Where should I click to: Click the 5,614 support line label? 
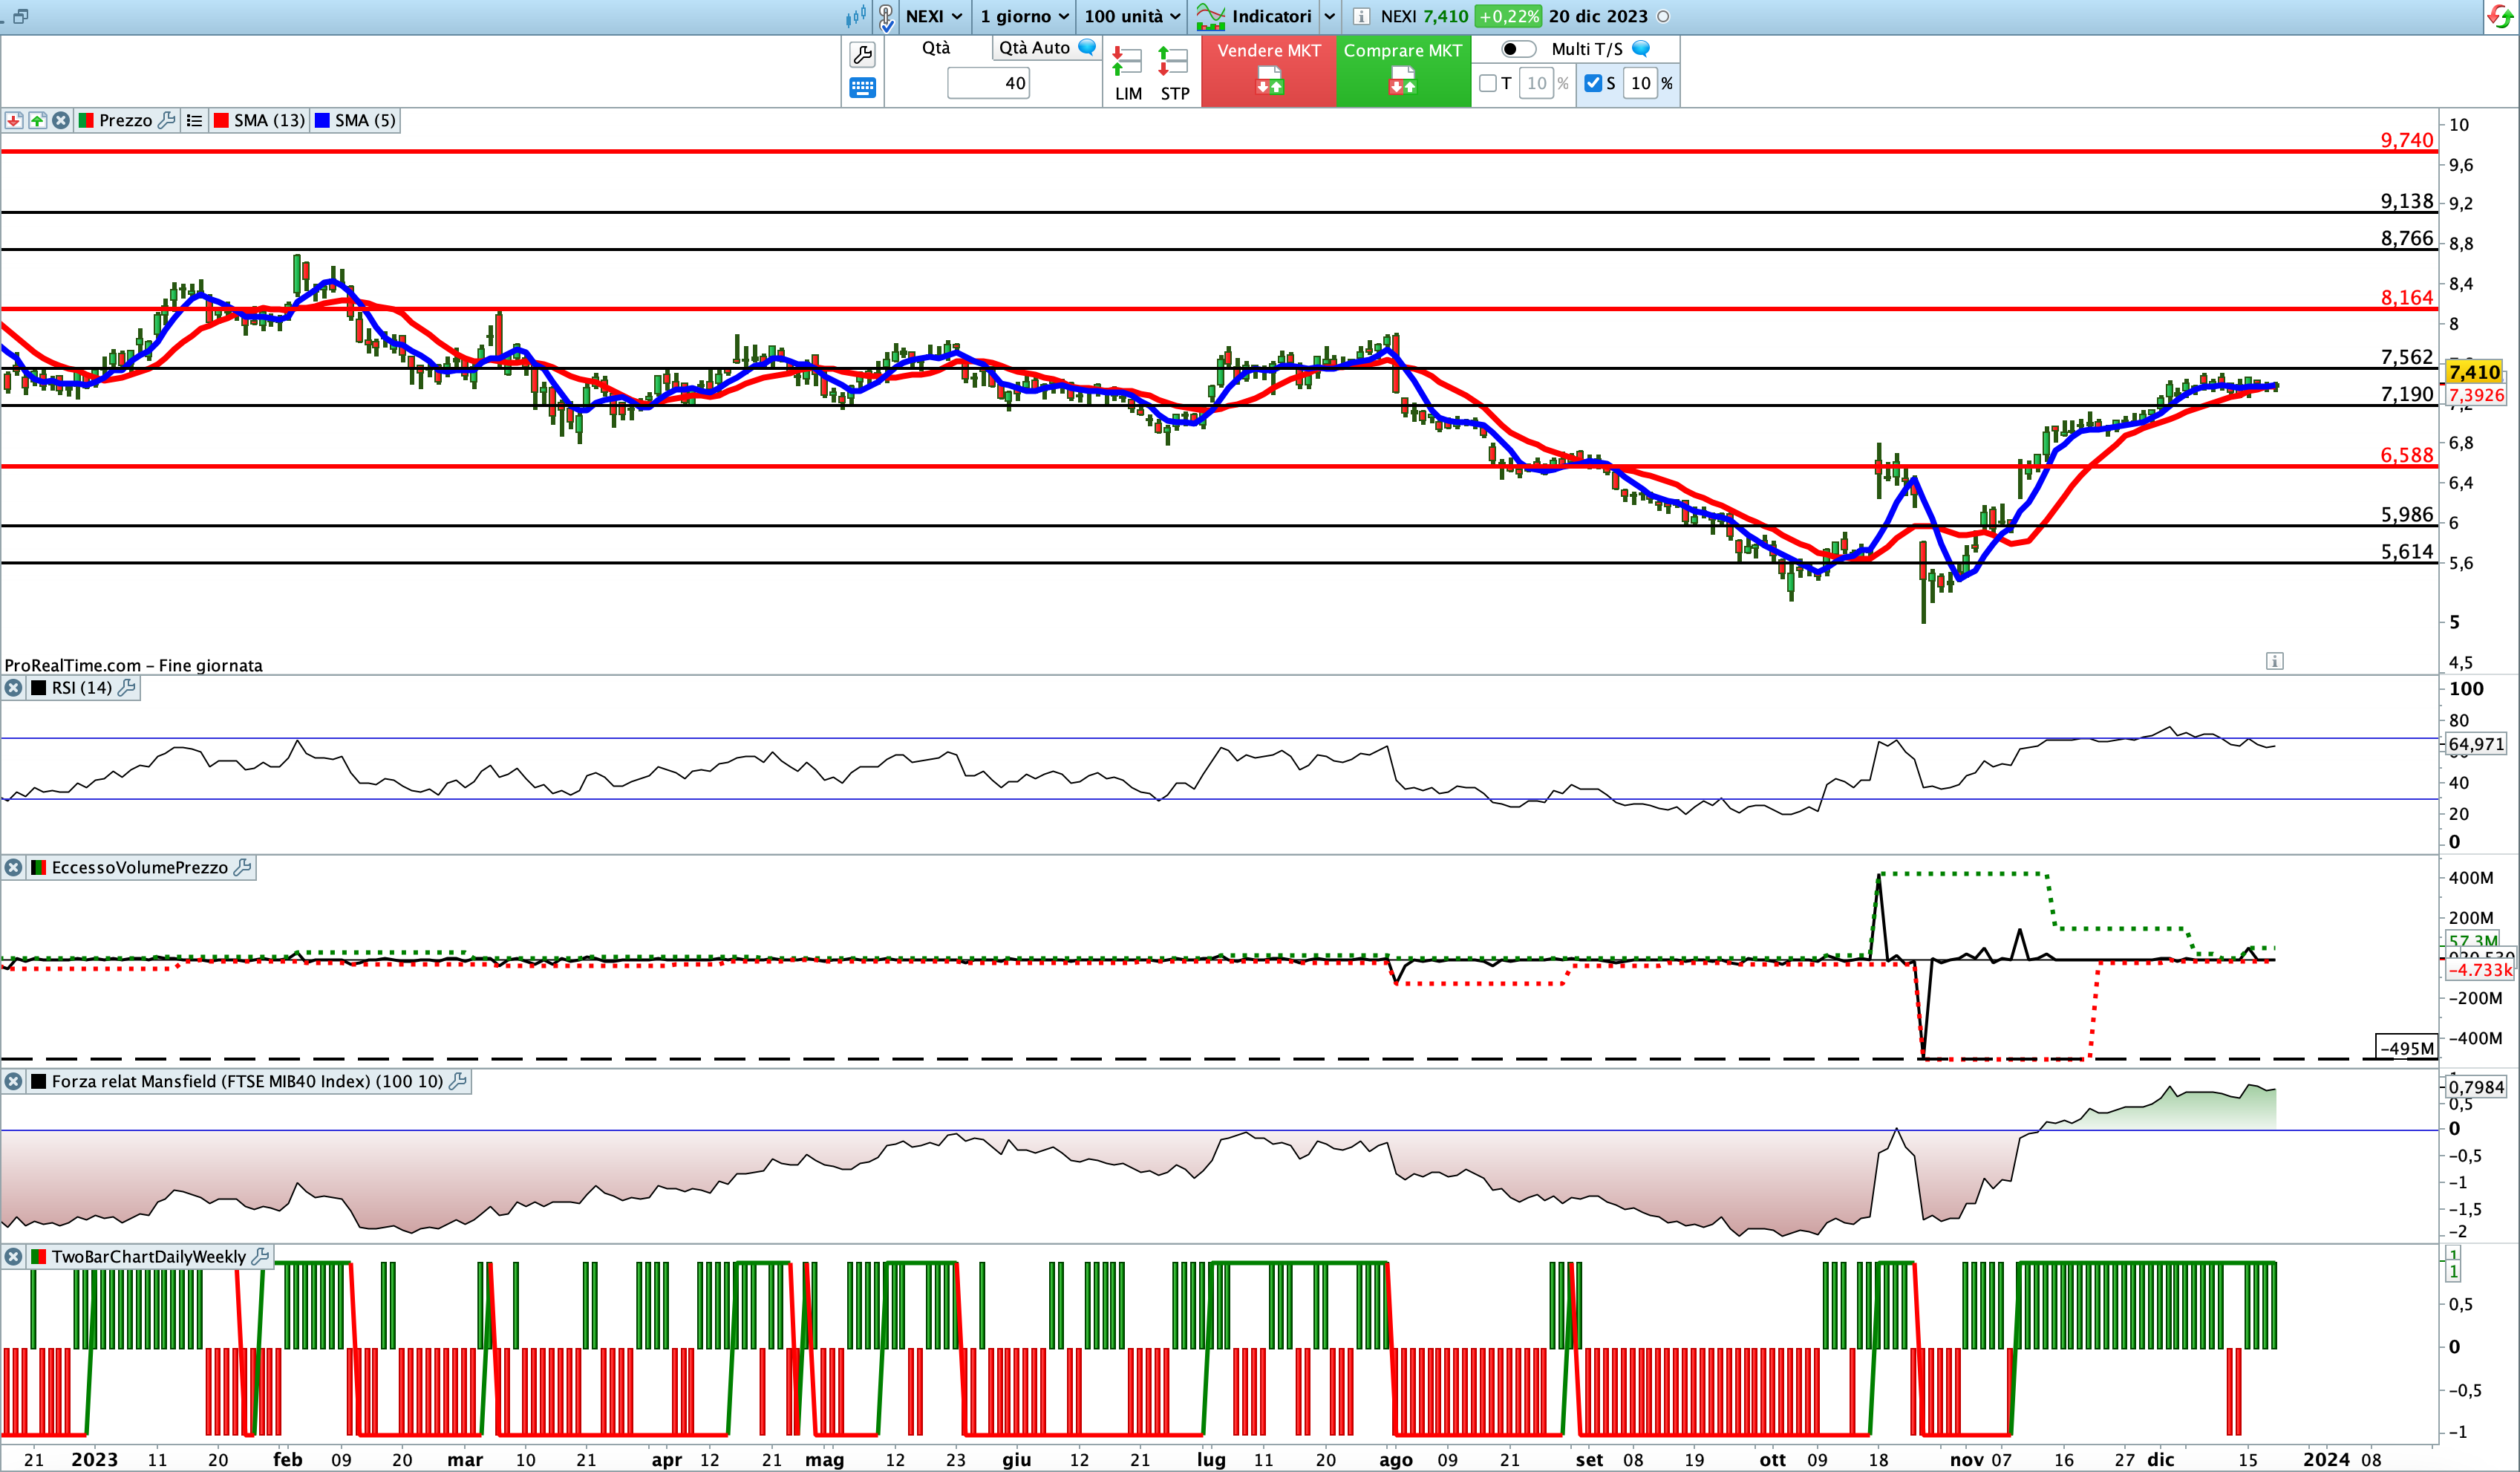(x=2407, y=551)
